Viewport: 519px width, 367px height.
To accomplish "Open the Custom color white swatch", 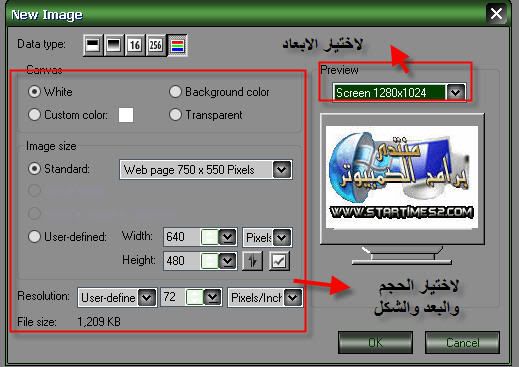I will 126,115.
